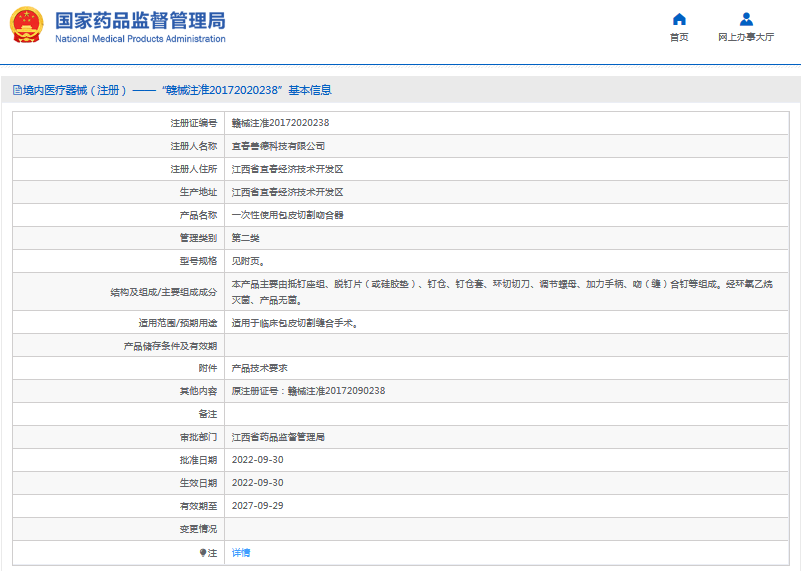Click the 见附页。 value
This screenshot has width=801, height=571.
click(x=248, y=261)
